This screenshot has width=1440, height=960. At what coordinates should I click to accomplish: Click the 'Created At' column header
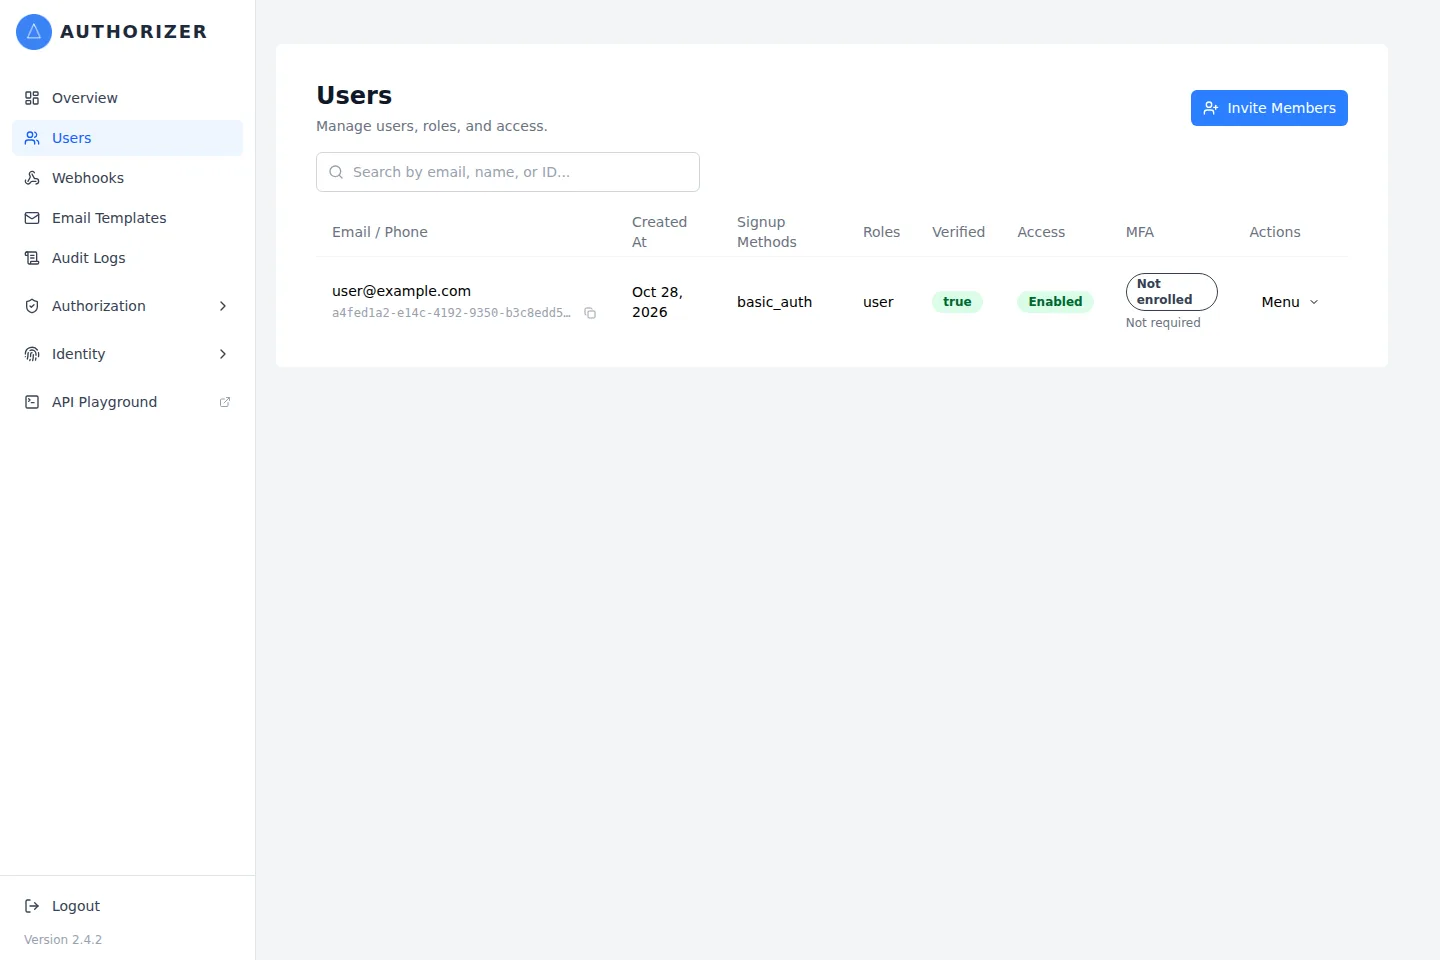[659, 232]
